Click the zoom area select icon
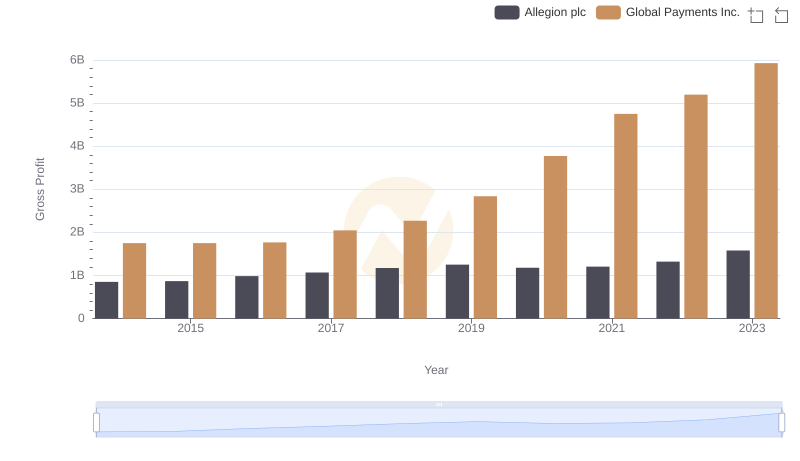The width and height of the screenshot is (800, 461). (x=756, y=15)
